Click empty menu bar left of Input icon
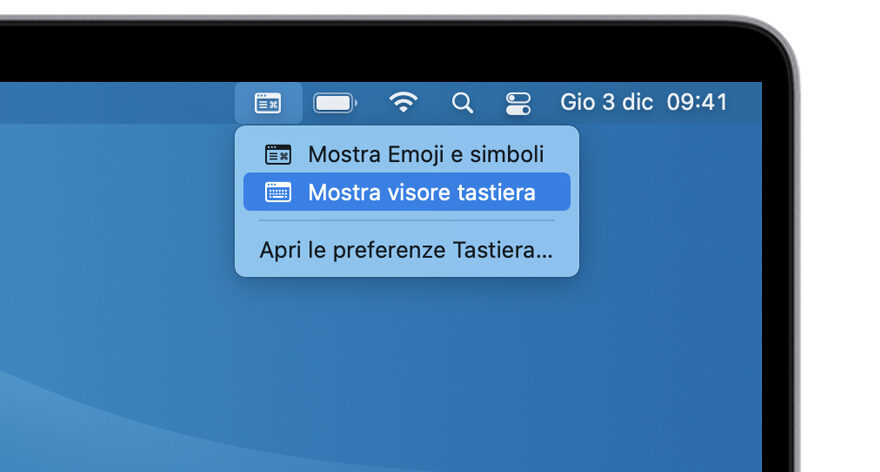Image resolution: width=880 pixels, height=472 pixels. tap(120, 102)
